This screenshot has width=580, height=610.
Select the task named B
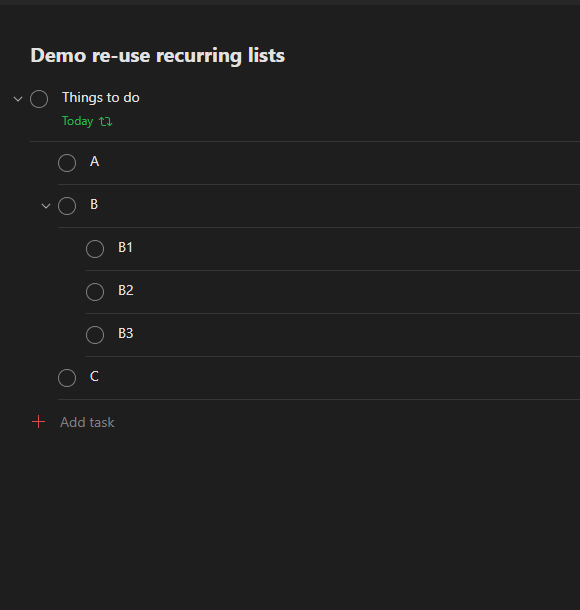click(94, 204)
